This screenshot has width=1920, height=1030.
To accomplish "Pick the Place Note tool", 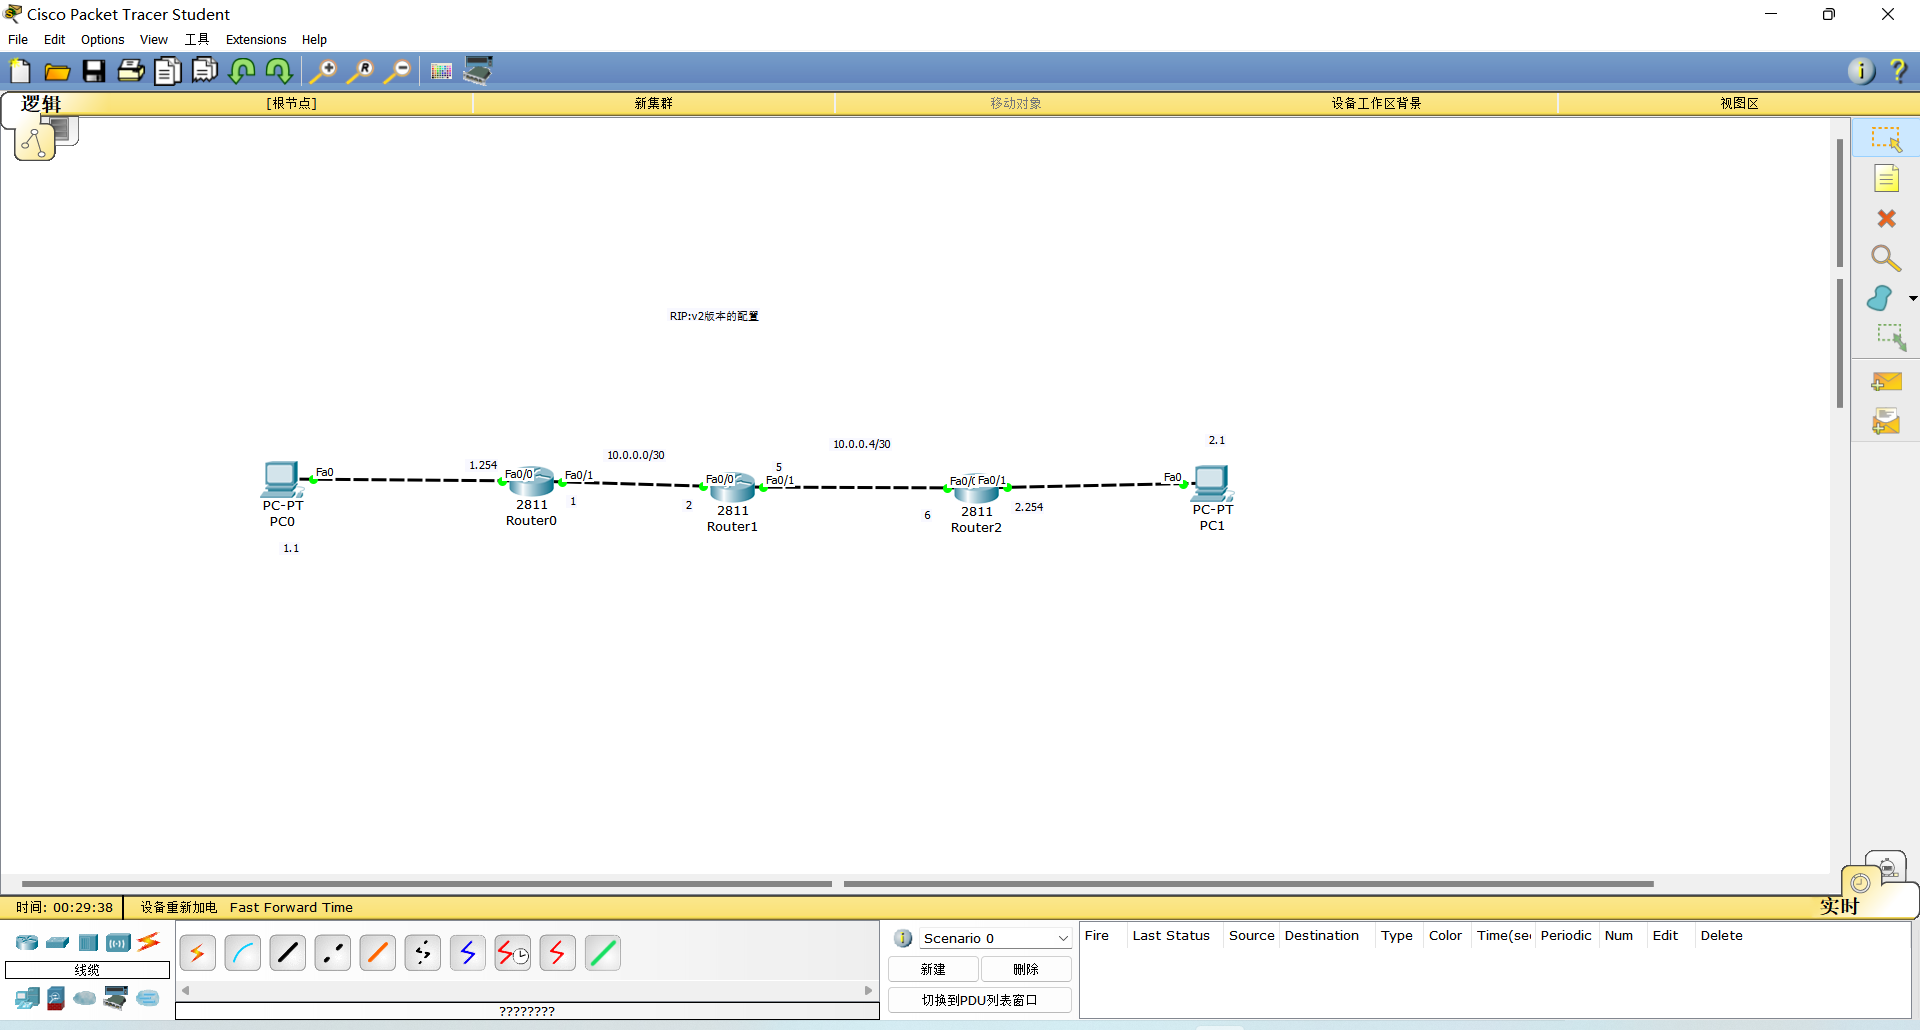I will (x=1886, y=179).
